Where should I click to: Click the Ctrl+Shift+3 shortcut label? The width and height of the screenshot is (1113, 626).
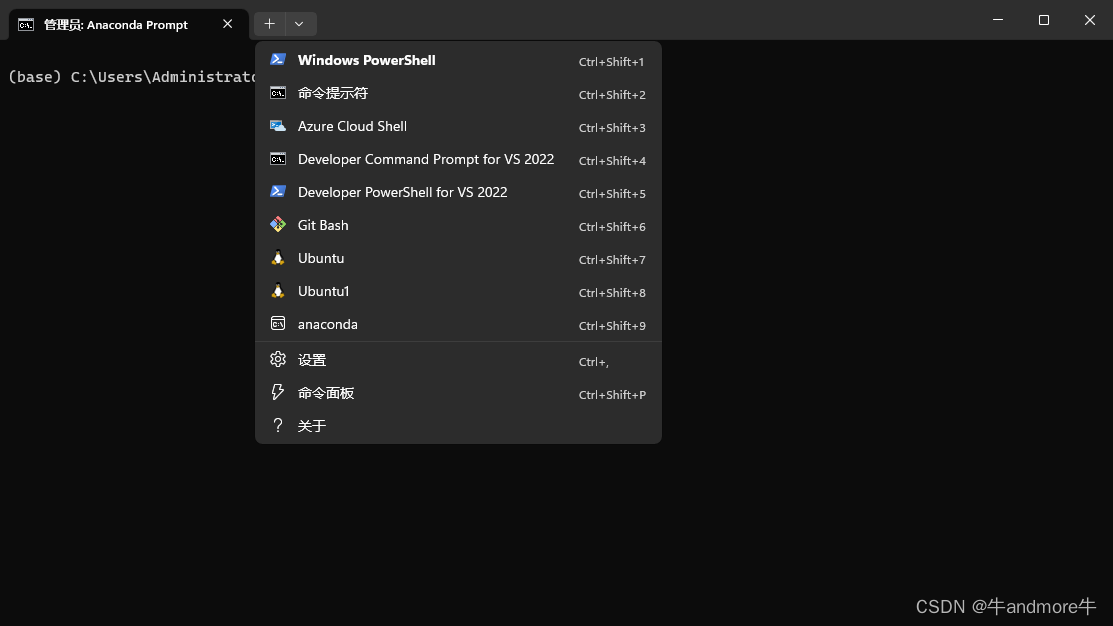612,128
